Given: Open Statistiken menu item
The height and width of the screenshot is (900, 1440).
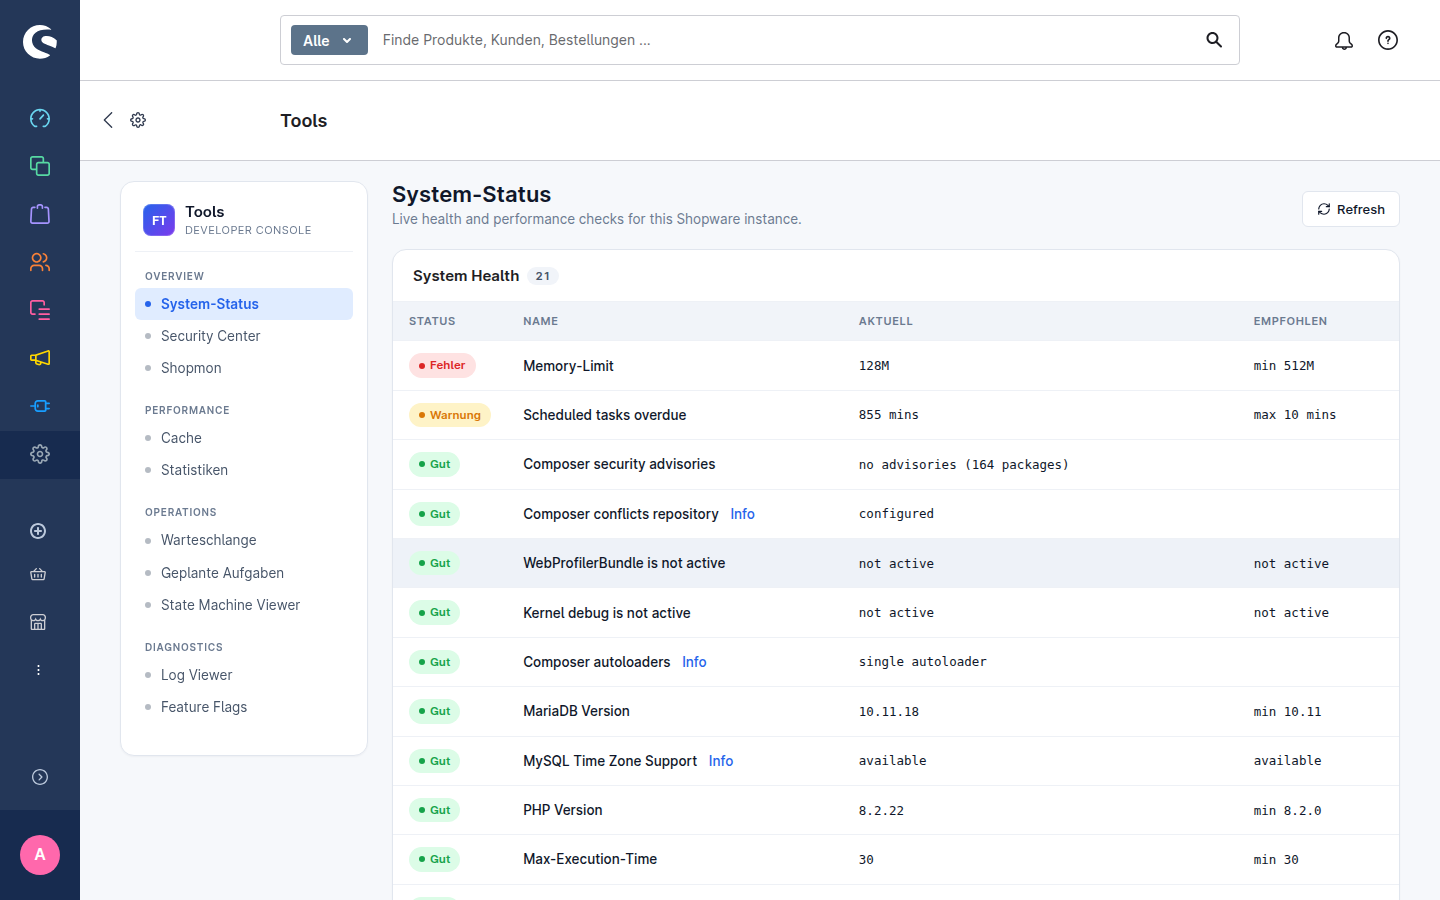Looking at the screenshot, I should click(x=244, y=470).
